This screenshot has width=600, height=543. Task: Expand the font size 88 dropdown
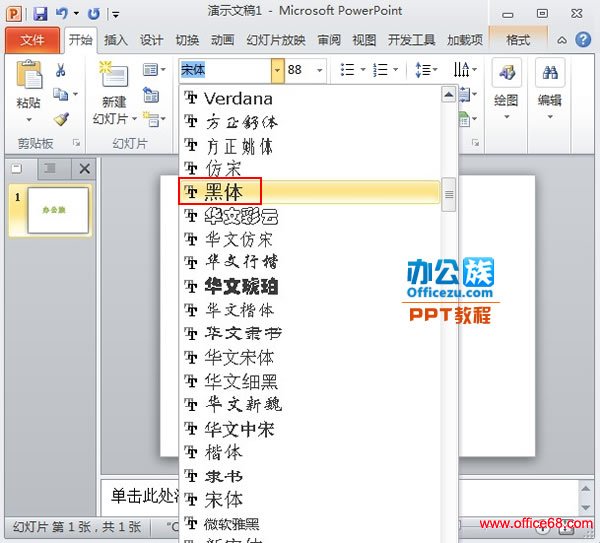pyautogui.click(x=319, y=70)
